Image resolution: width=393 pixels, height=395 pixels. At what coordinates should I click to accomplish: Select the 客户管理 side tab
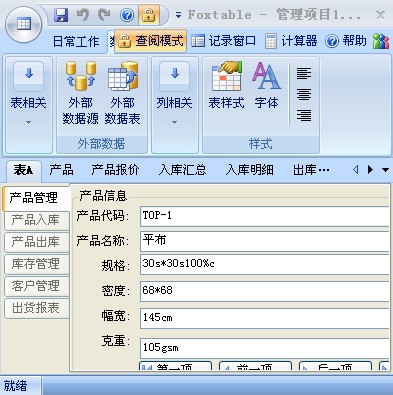[x=36, y=286]
